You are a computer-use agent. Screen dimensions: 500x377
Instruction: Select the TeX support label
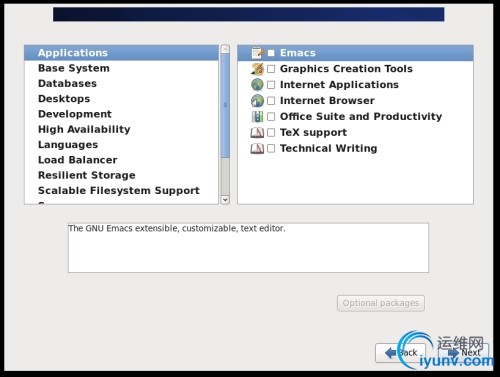pos(313,133)
